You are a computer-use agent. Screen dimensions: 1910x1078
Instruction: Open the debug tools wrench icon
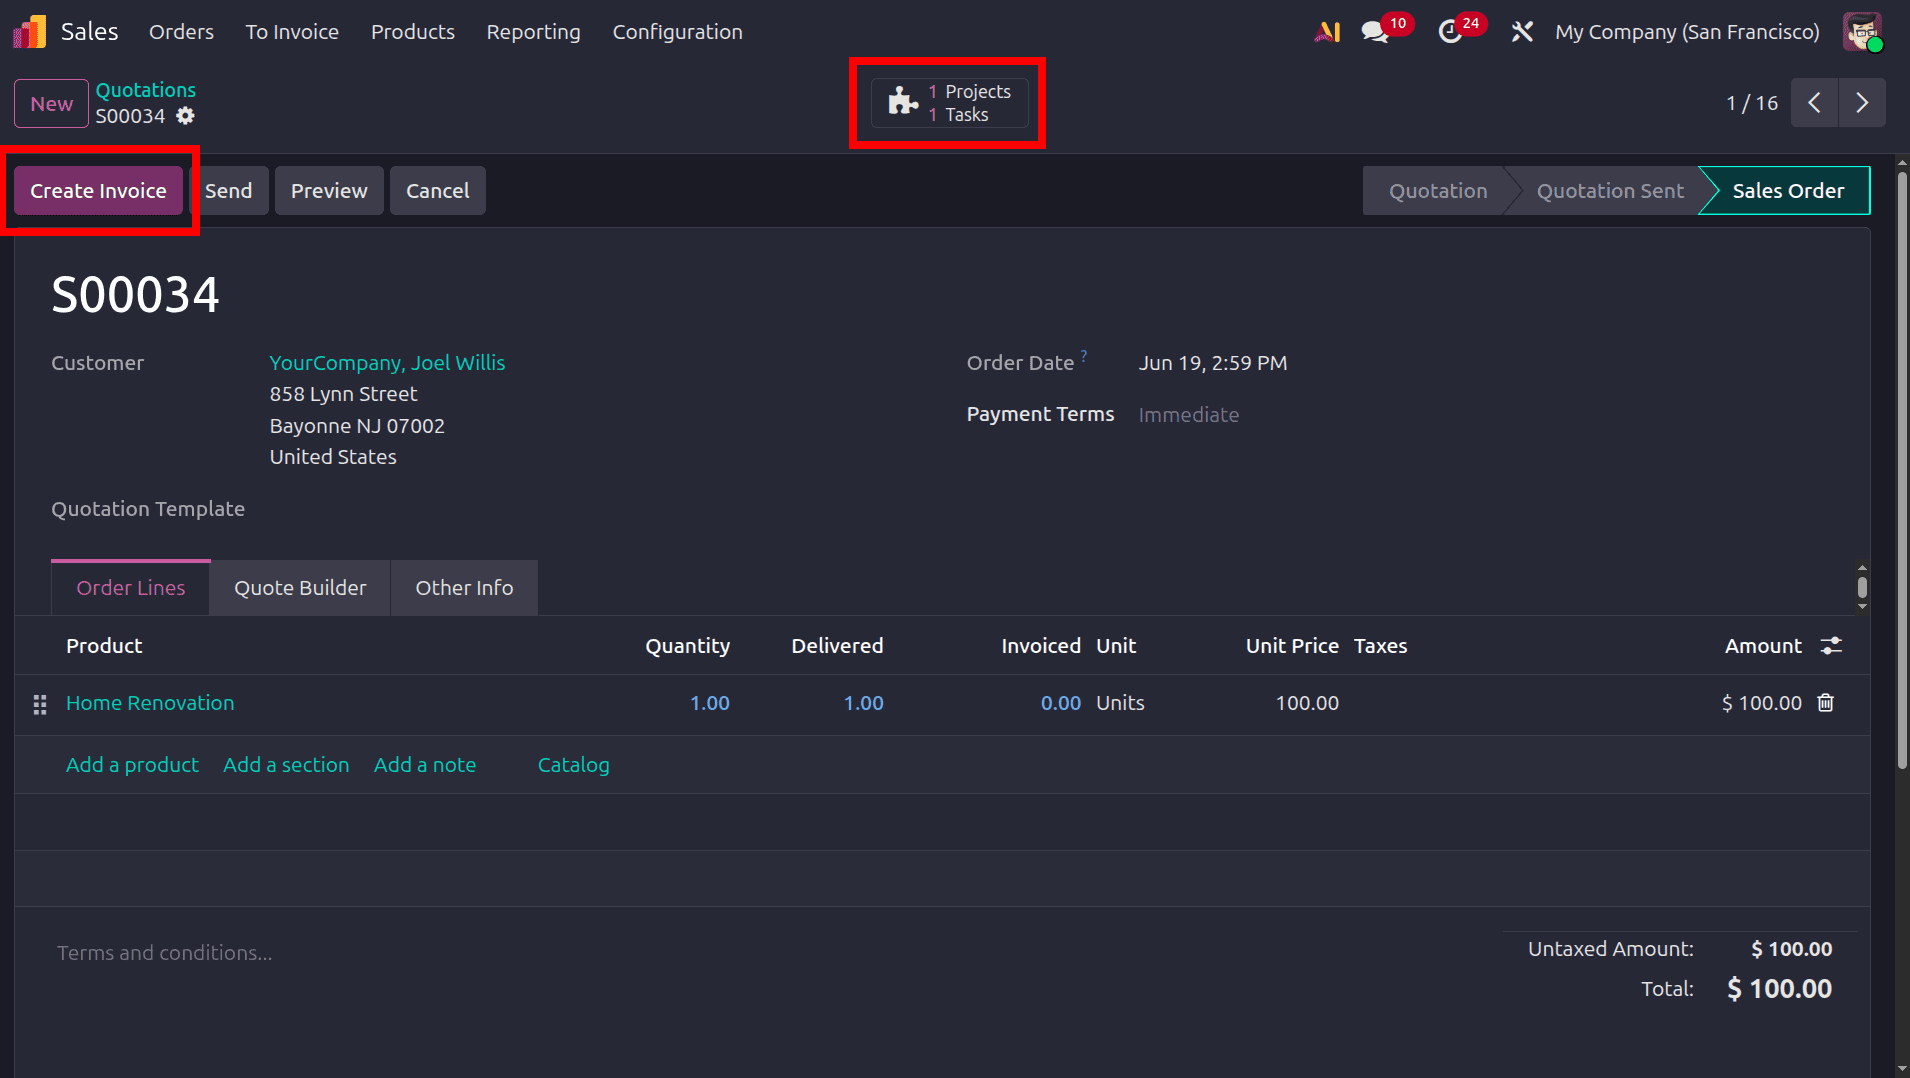(x=1522, y=32)
